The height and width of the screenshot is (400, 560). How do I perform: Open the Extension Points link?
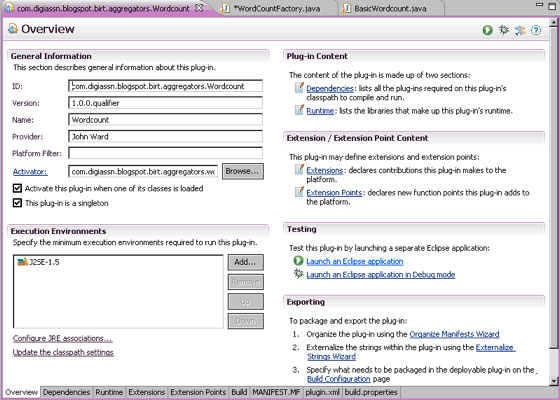pos(334,192)
